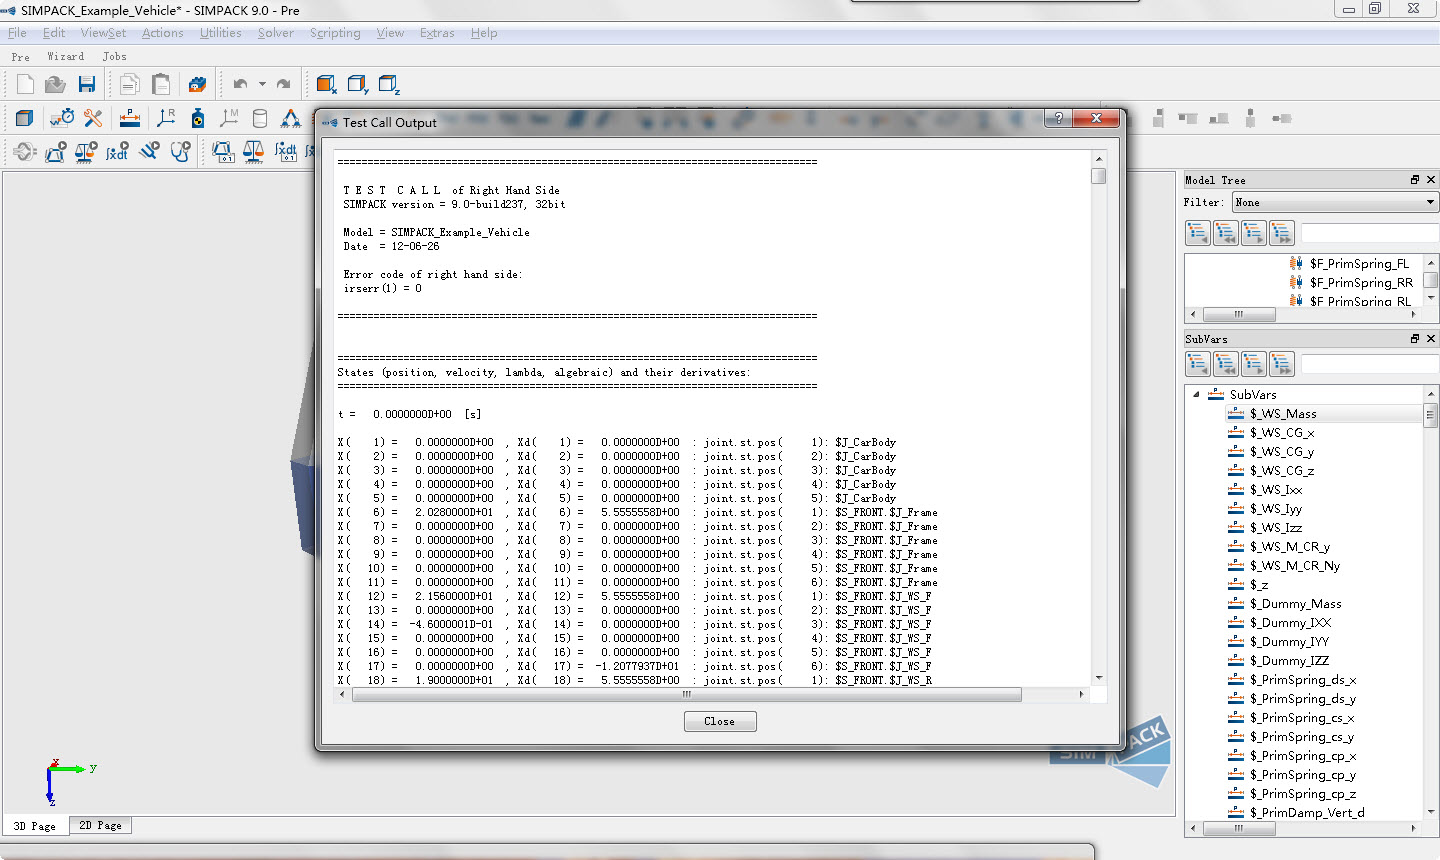The width and height of the screenshot is (1440, 860).
Task: Open the ViewSet menu
Action: (x=103, y=33)
